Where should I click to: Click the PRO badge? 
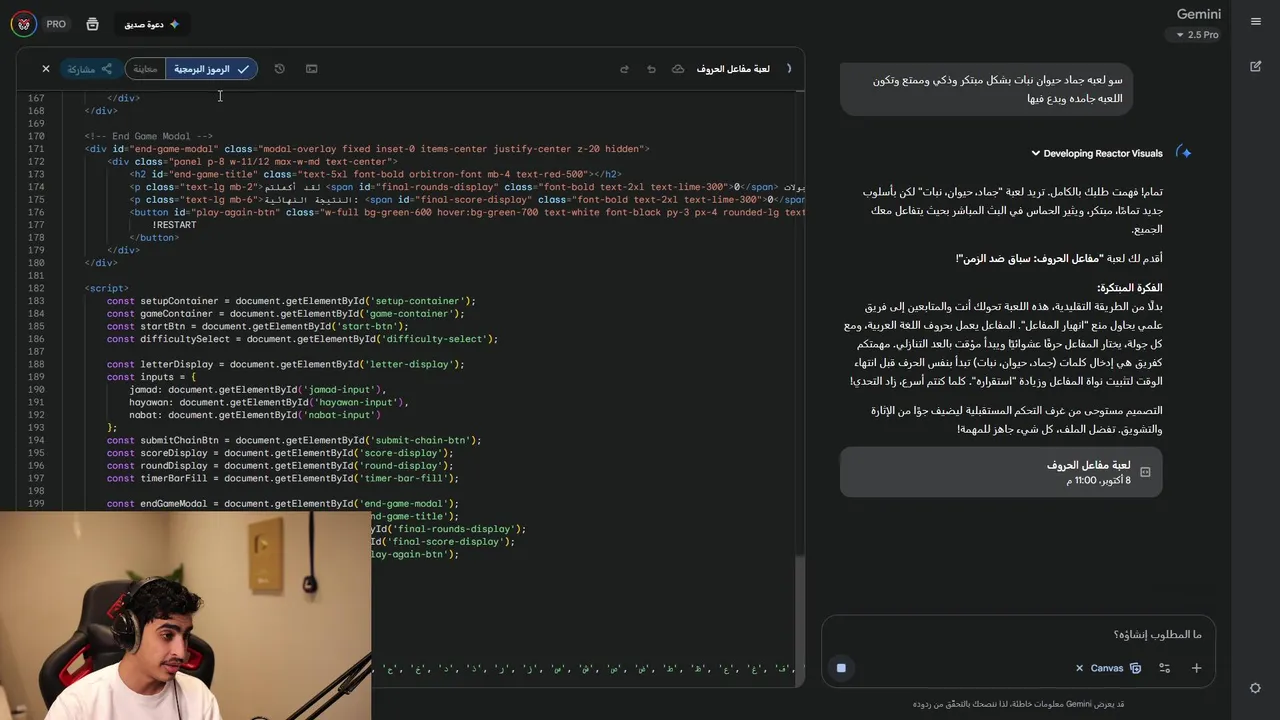tap(56, 24)
